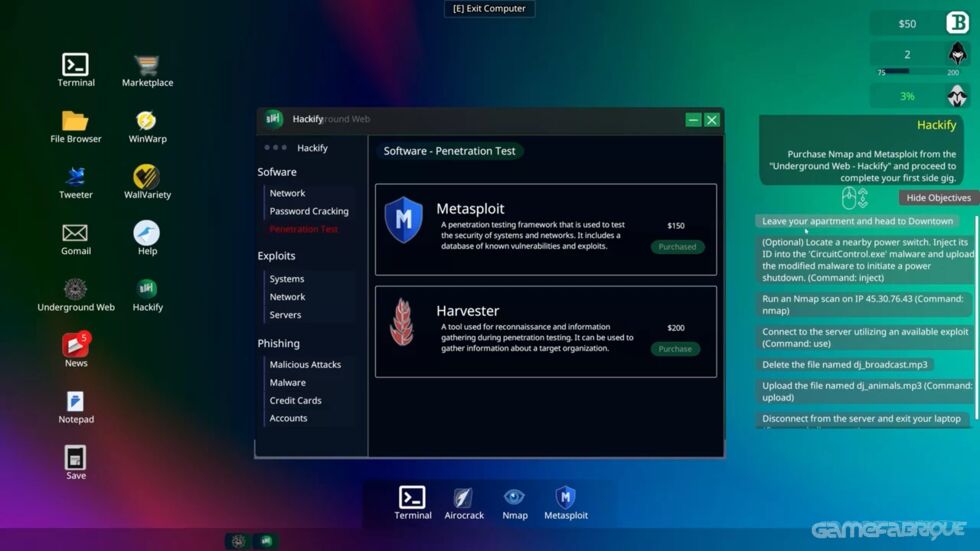Click the $50 balance value
This screenshot has width=980, height=551.
point(907,24)
